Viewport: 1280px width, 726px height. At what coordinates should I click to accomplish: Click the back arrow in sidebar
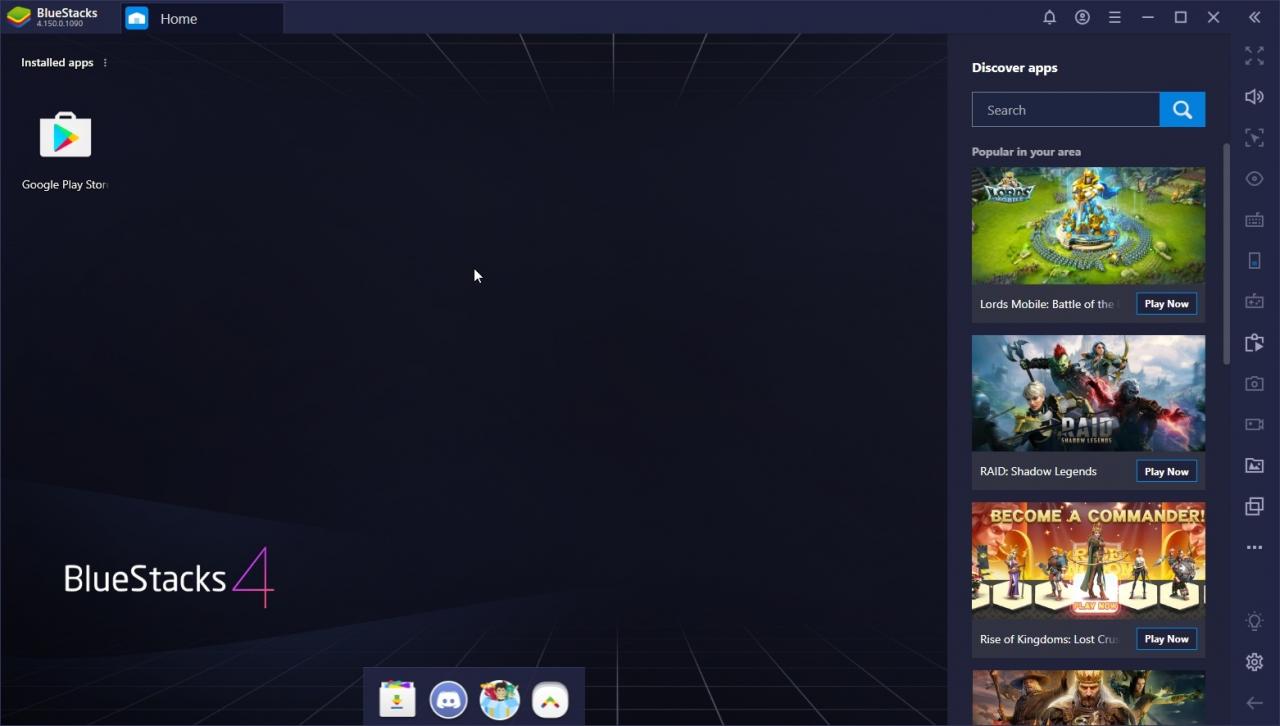[x=1254, y=703]
